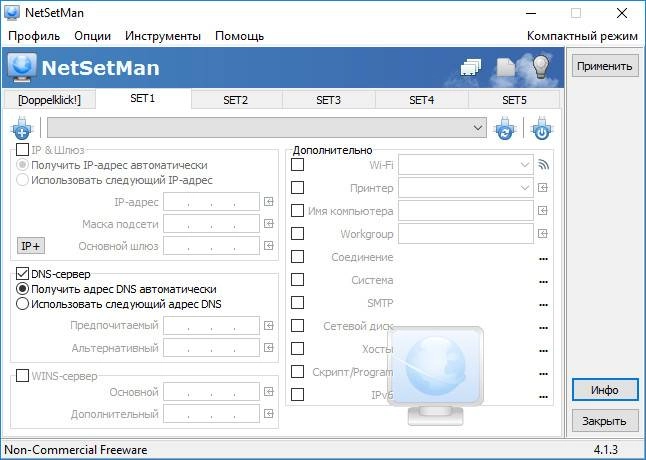Click the refresh network adapters icon
646x460 pixels.
[x=505, y=128]
